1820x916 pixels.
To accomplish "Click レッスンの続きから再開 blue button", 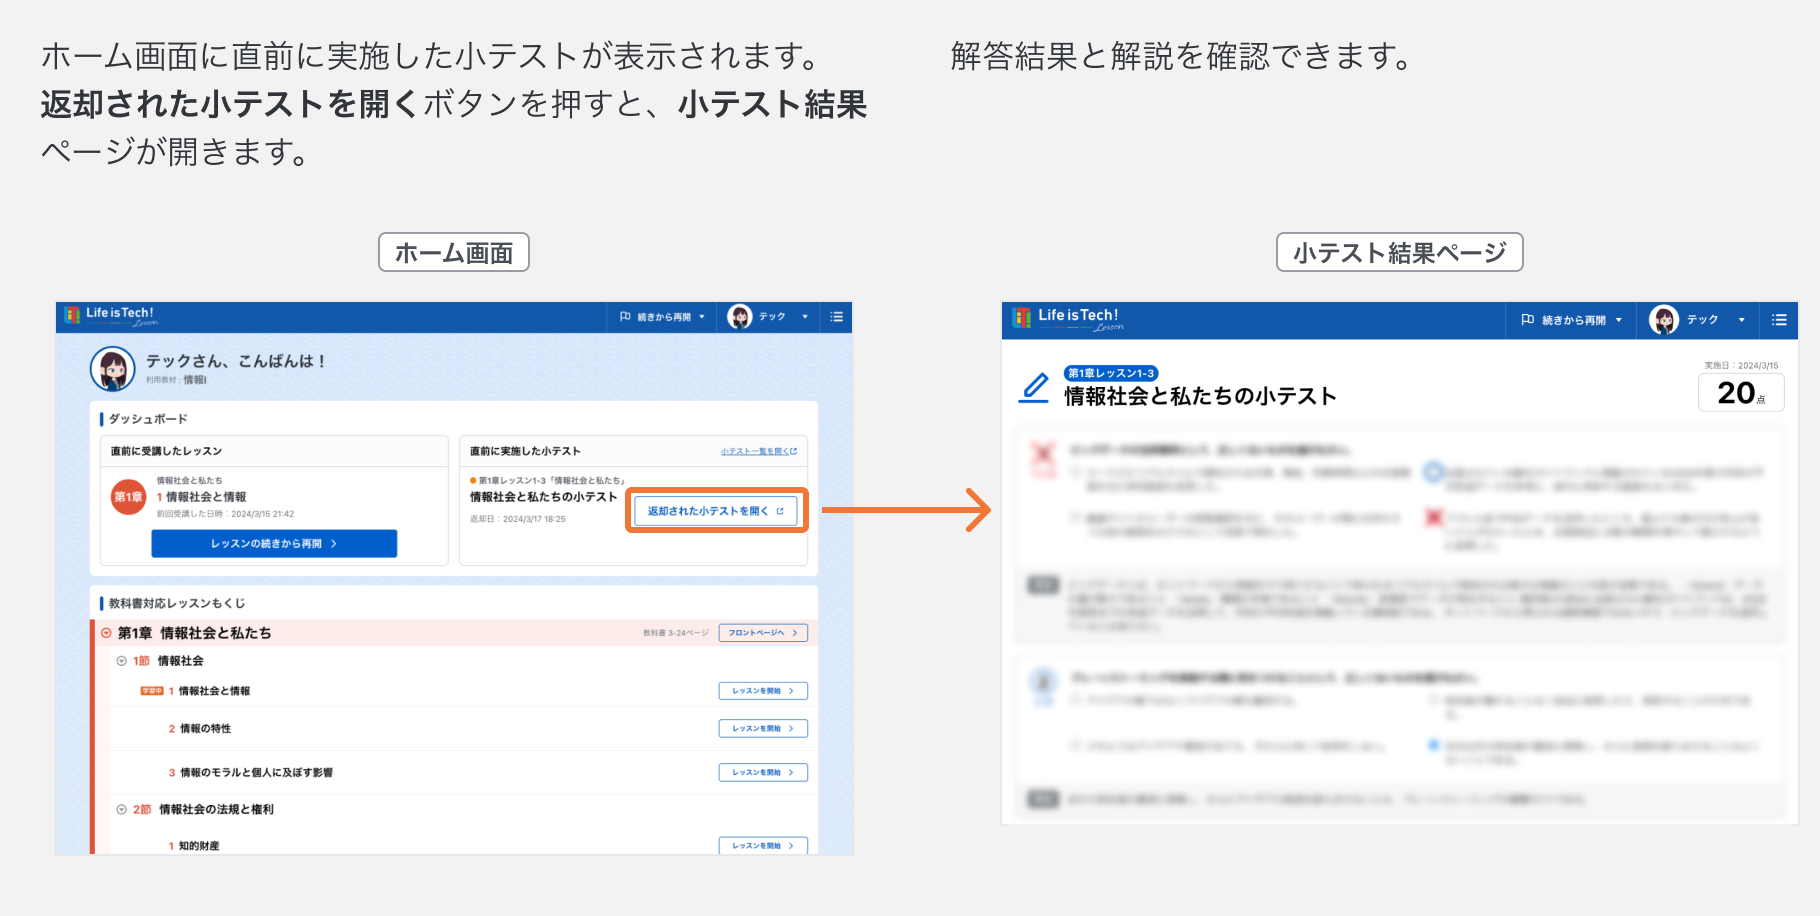I will (x=274, y=543).
